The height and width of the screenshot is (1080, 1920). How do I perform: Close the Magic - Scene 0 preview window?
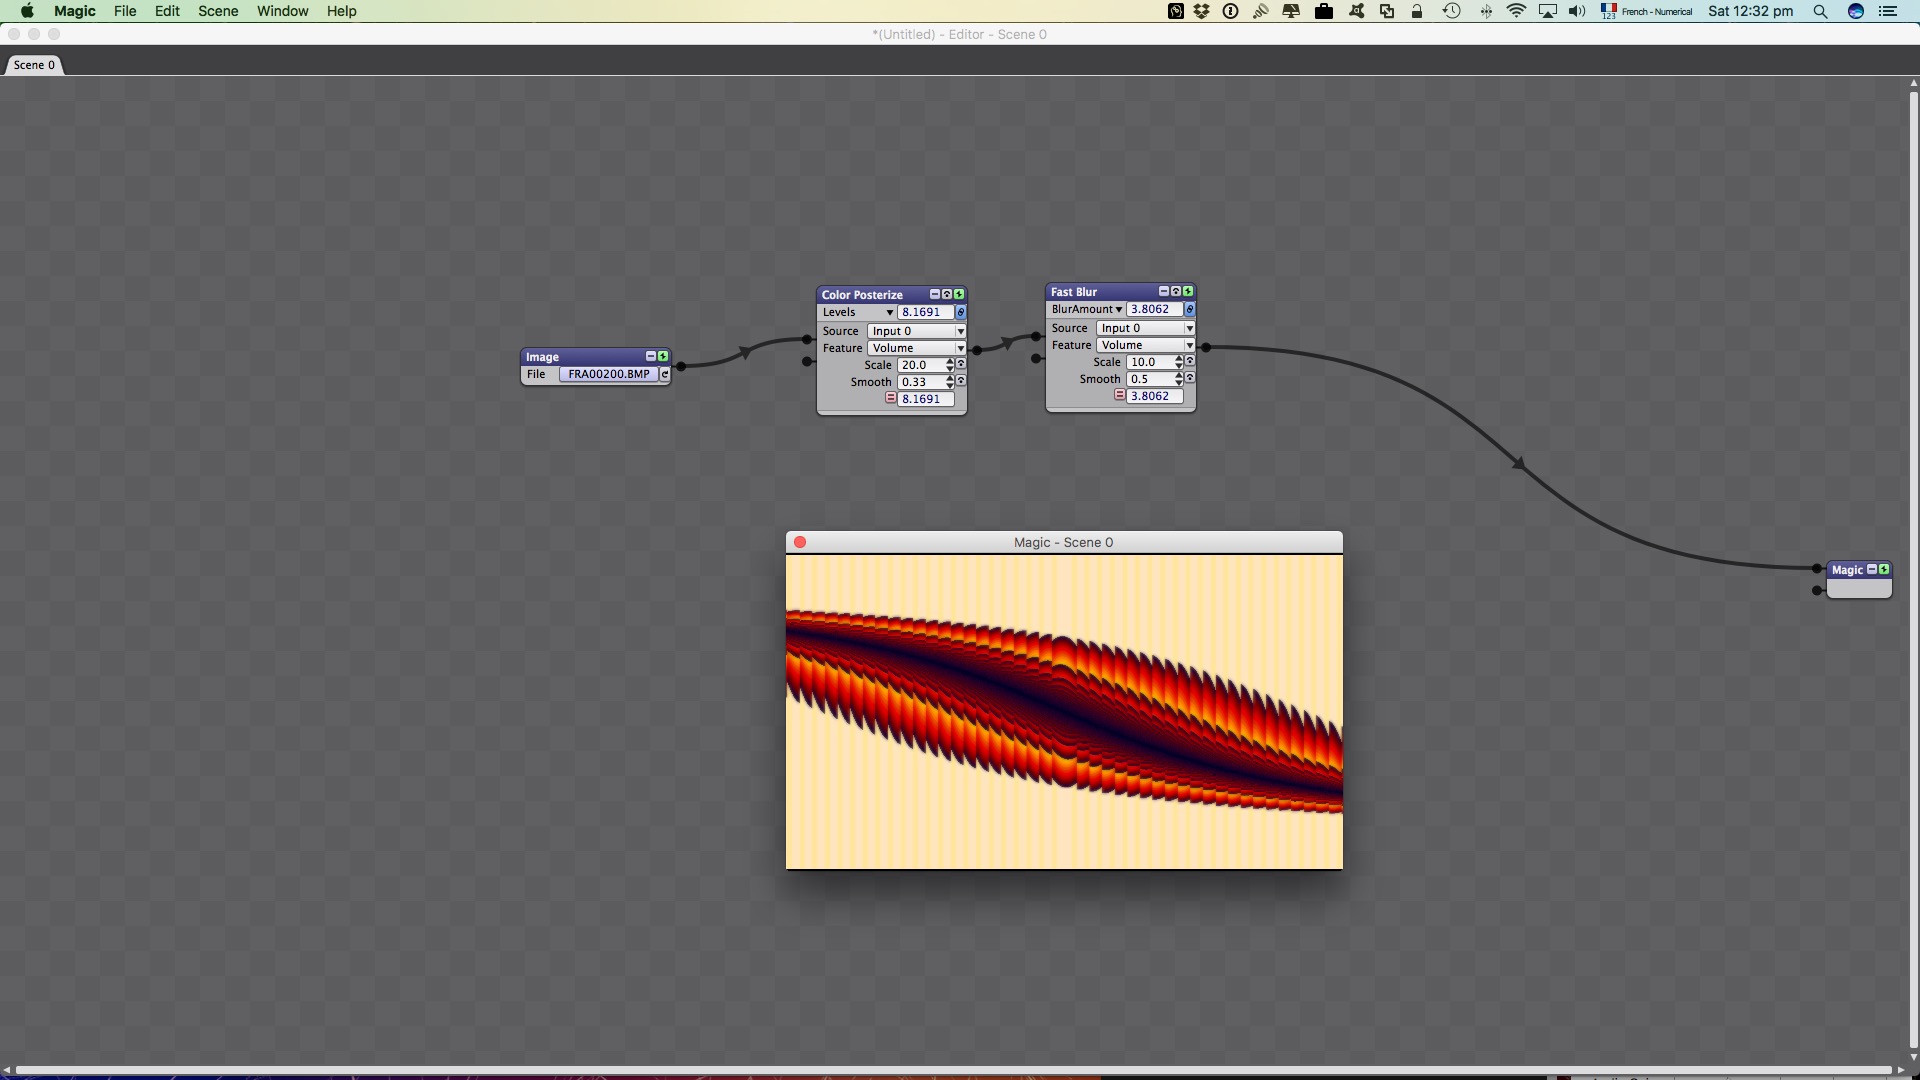(800, 542)
